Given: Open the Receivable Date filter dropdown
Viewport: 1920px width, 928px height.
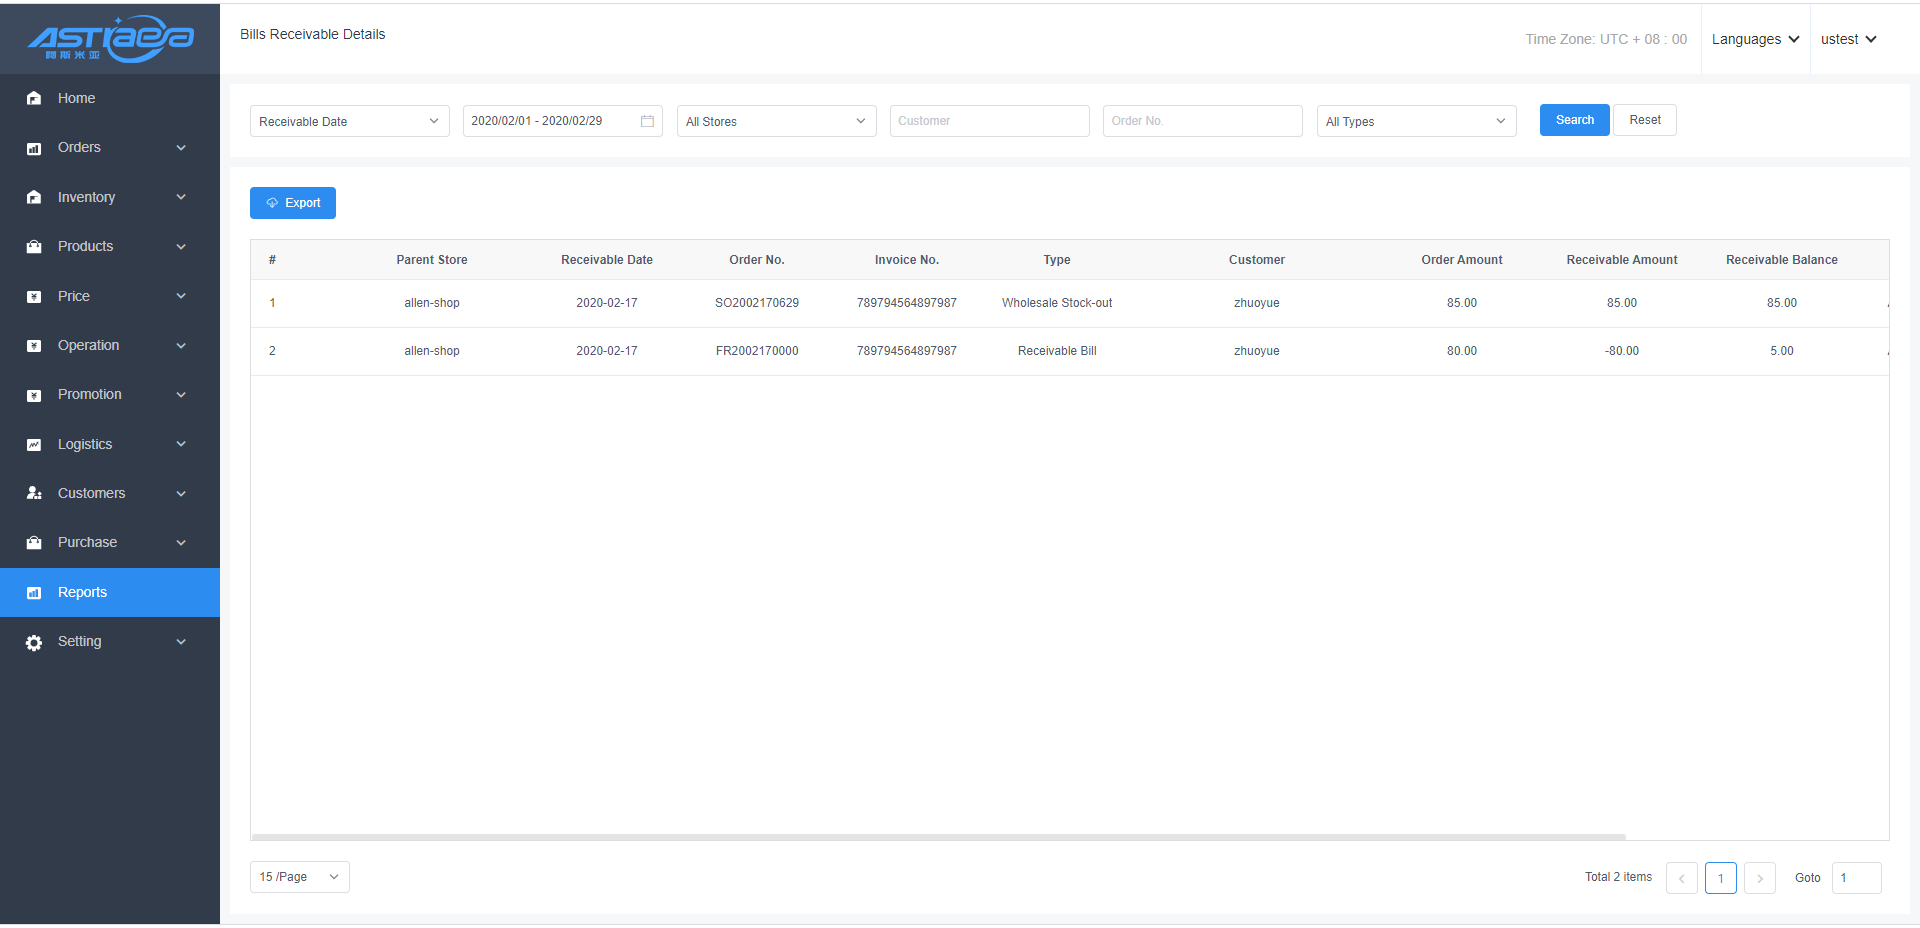Looking at the screenshot, I should click(x=349, y=121).
